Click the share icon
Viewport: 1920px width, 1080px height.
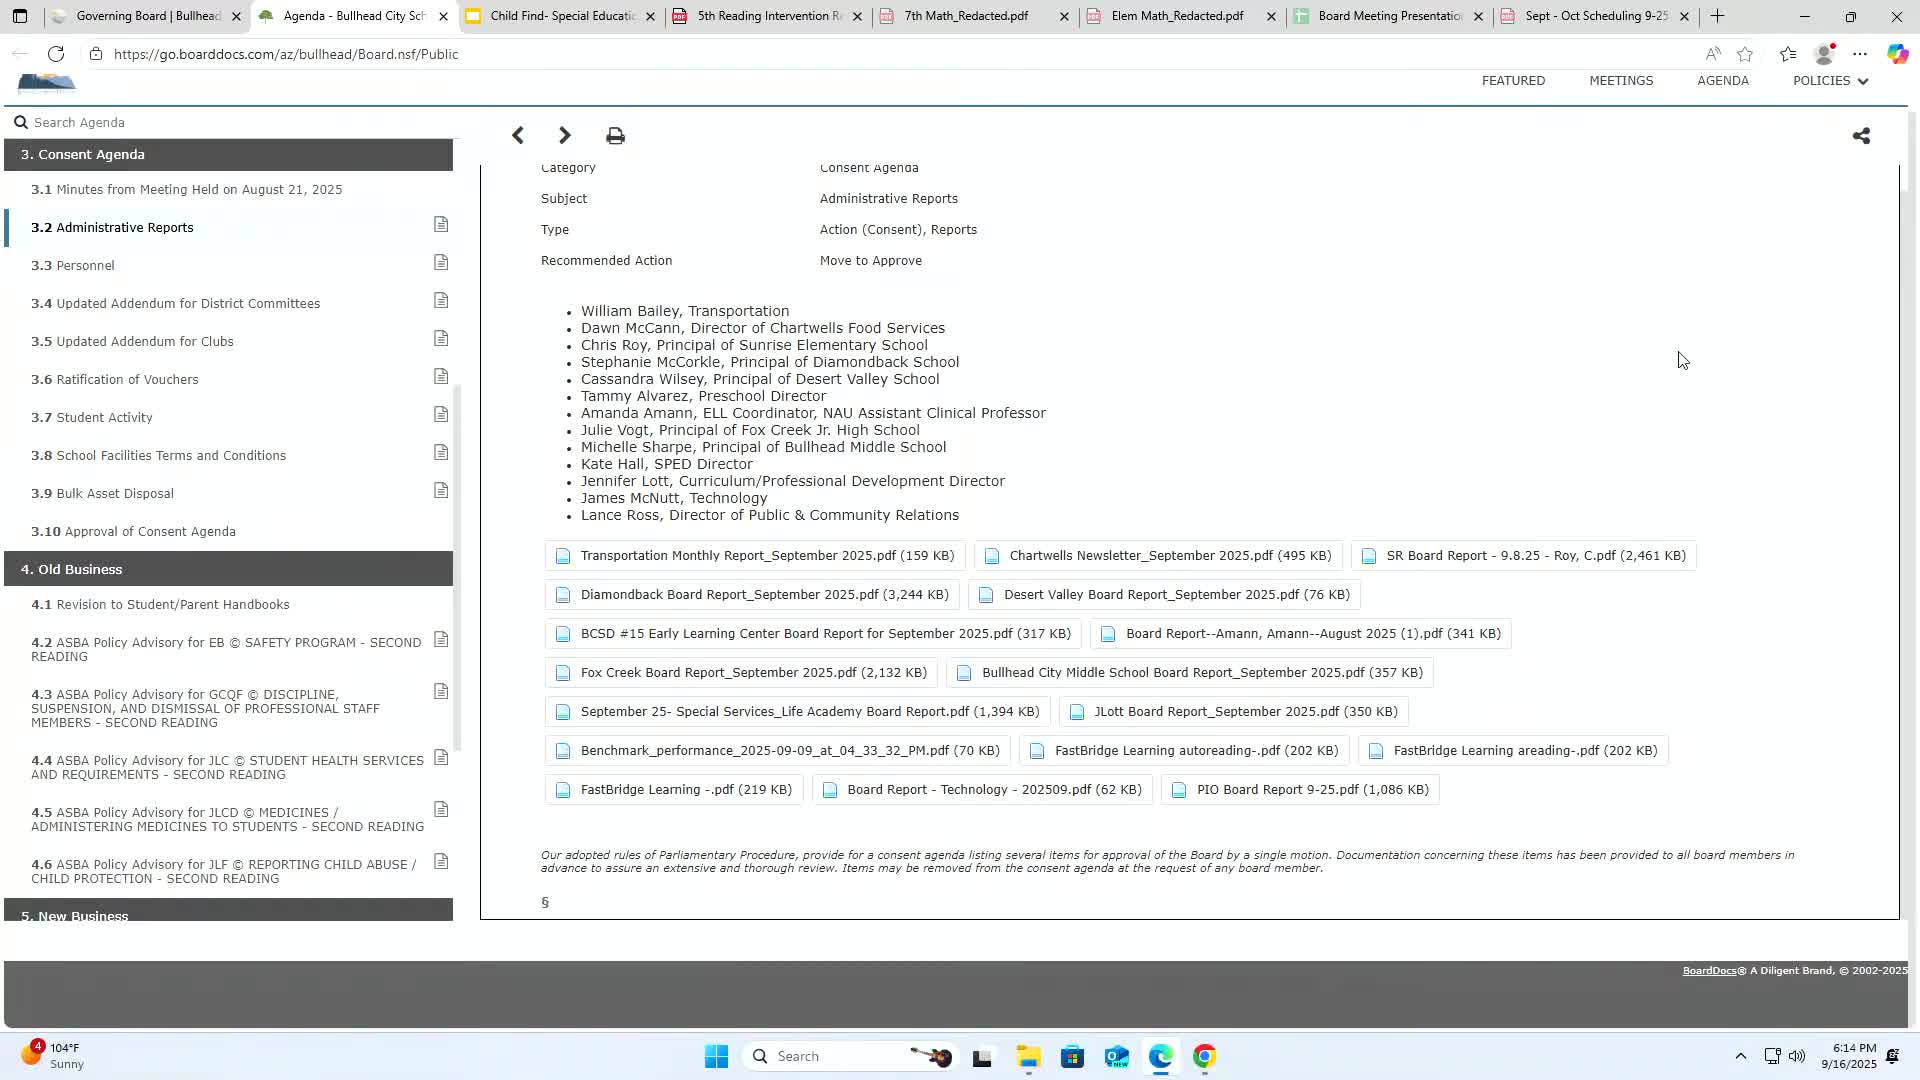click(x=1861, y=136)
